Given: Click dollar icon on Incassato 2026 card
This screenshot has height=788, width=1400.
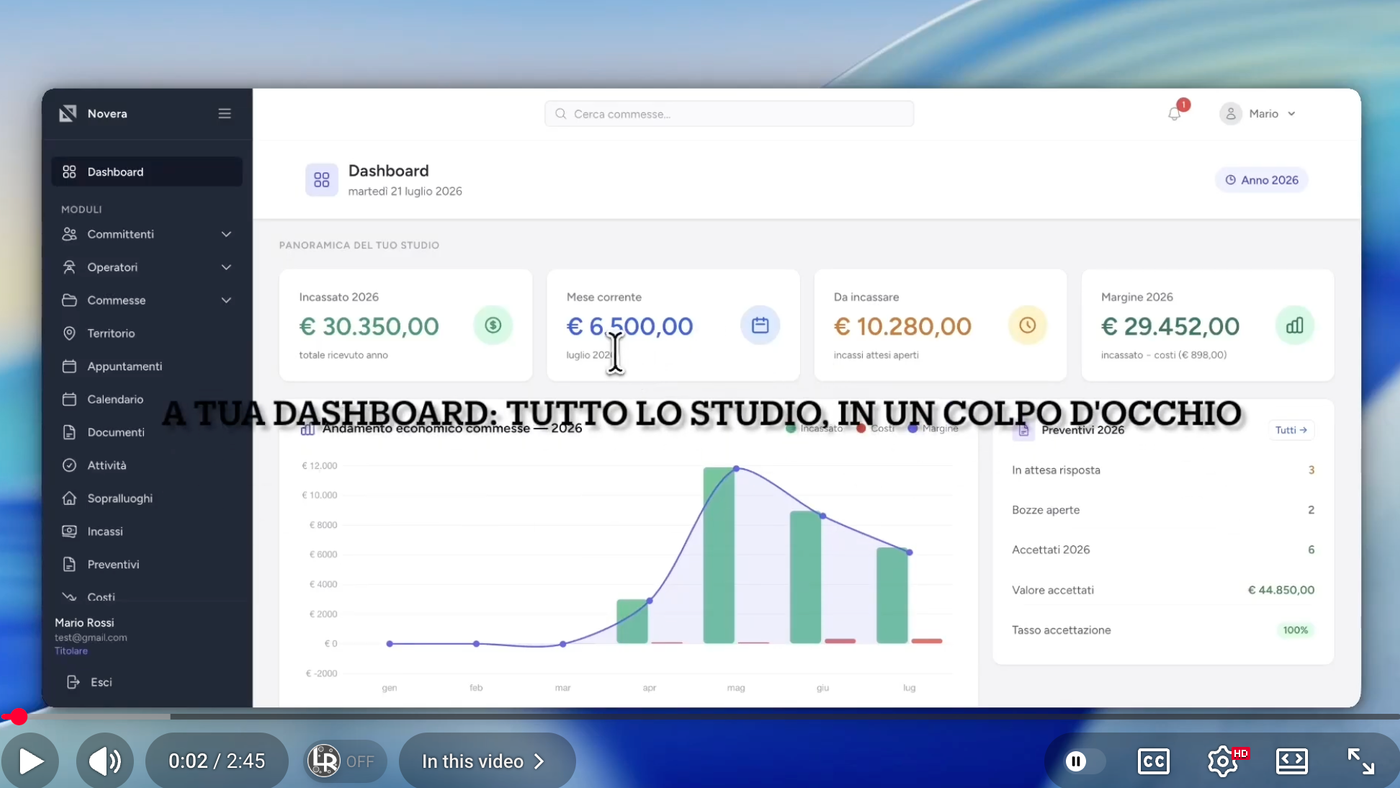Looking at the screenshot, I should point(493,325).
